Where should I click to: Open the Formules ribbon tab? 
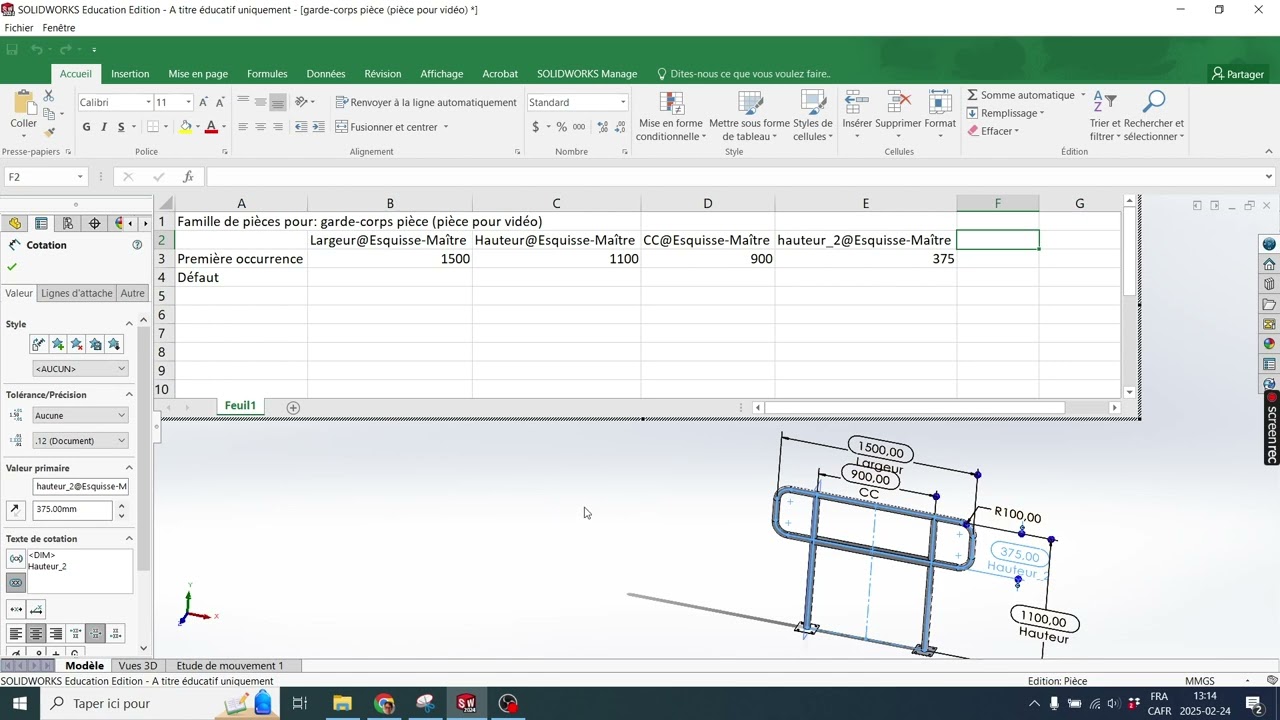pyautogui.click(x=267, y=74)
